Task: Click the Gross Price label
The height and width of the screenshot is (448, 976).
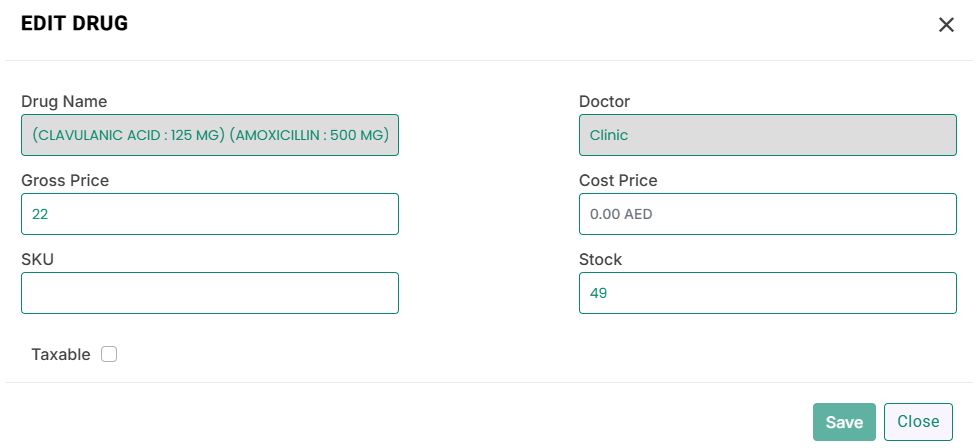Action: [x=65, y=180]
